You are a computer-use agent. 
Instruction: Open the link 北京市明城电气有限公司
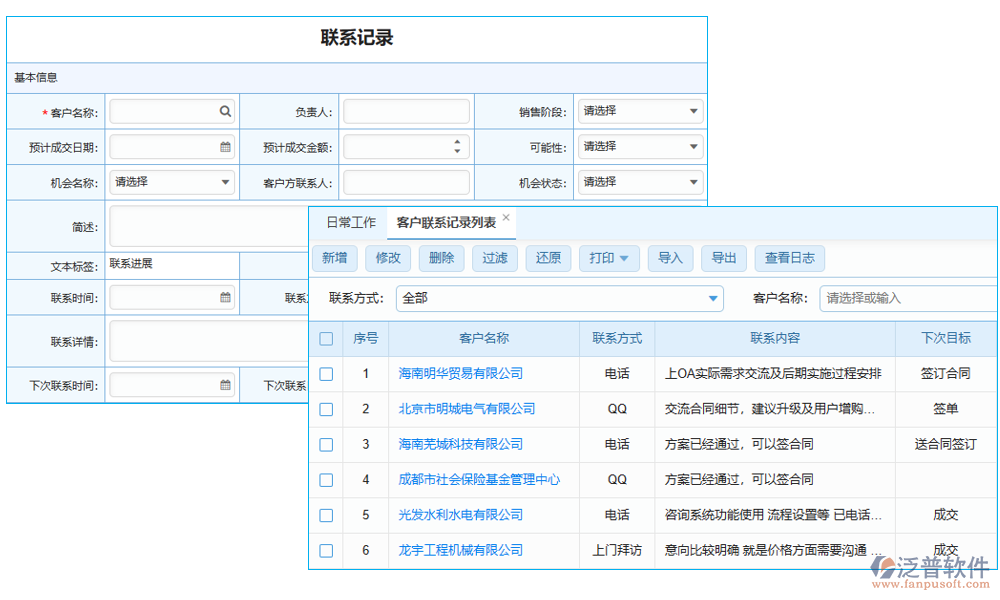point(467,409)
